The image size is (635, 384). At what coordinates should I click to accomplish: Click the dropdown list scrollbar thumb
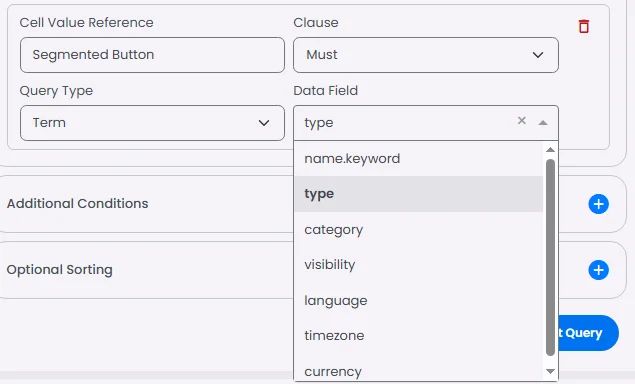550,258
